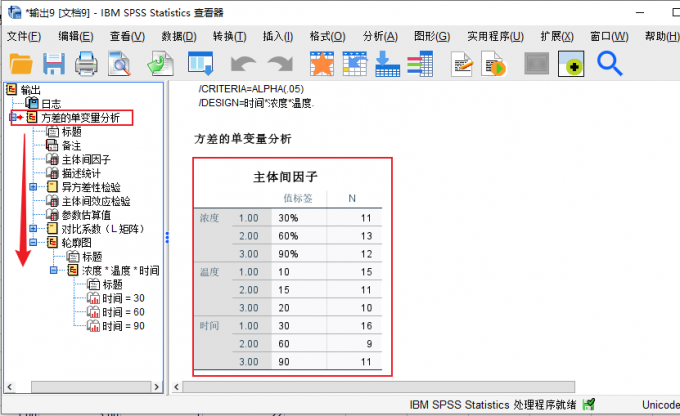Click the 方差的单变量分析 heading in viewer
680x416 pixels.
(x=242, y=139)
